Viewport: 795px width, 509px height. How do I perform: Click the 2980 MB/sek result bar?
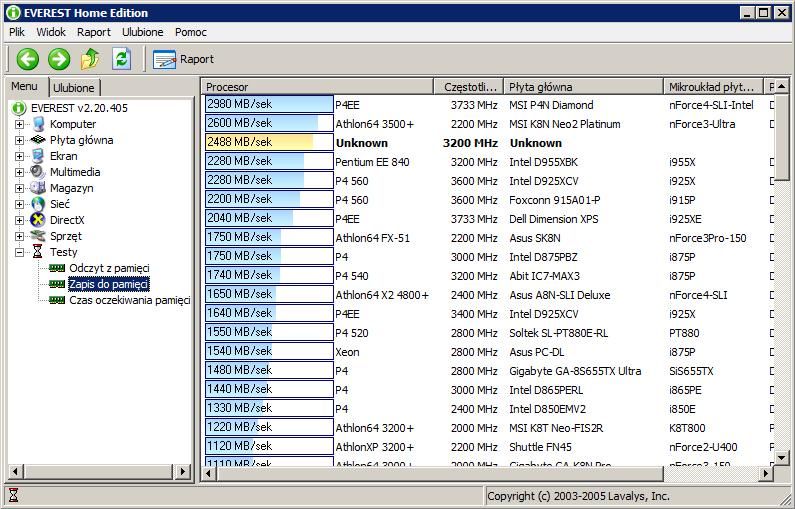(x=269, y=104)
